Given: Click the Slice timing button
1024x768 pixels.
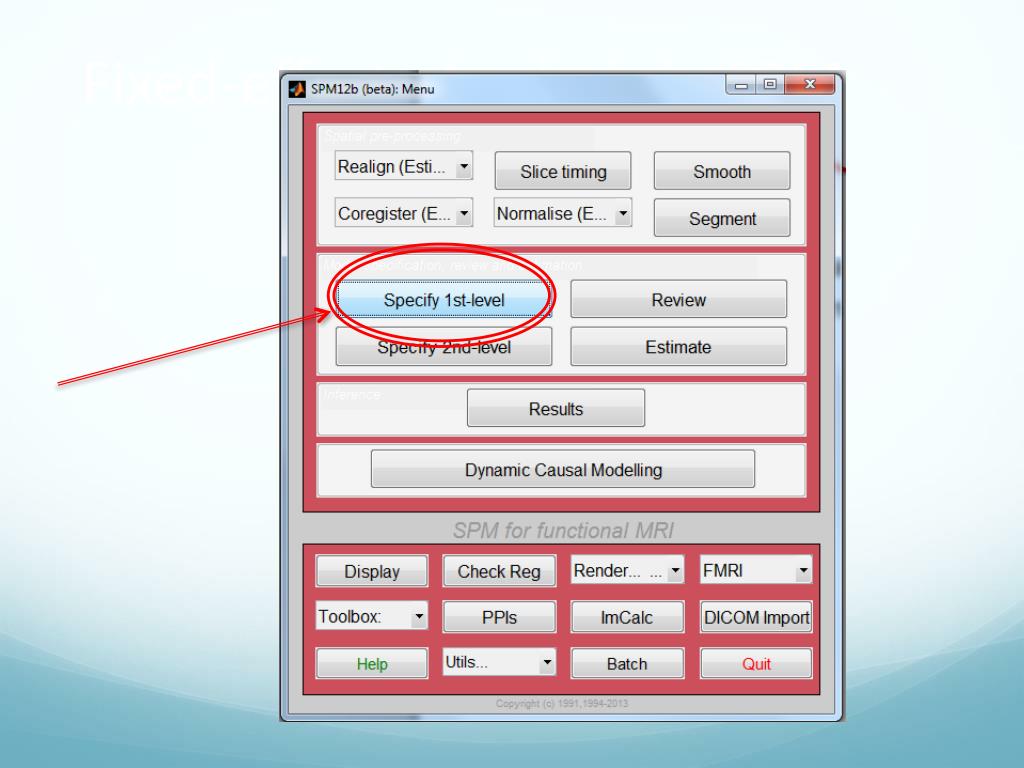Looking at the screenshot, I should [x=563, y=171].
